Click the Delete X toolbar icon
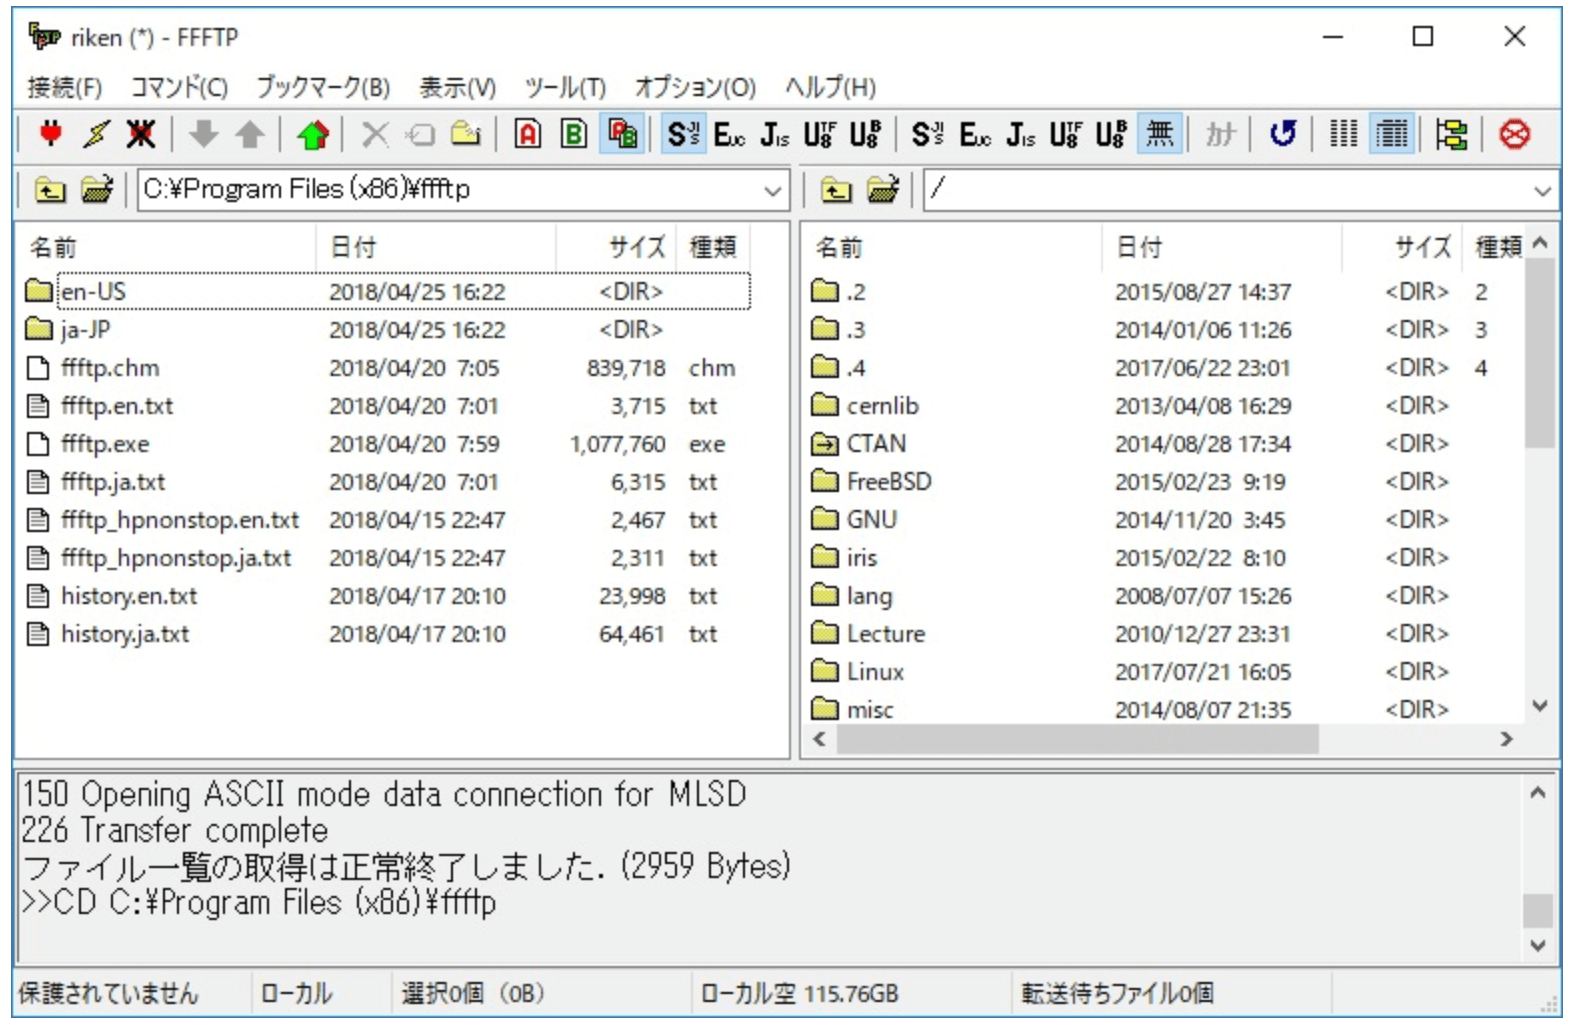Image resolution: width=1570 pixels, height=1030 pixels. 375,134
